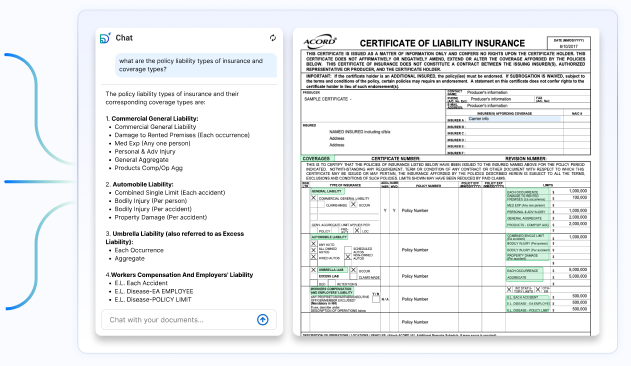Click the Commercial General Liability heading in answer
Screen dimensions: 631x366
[155, 118]
